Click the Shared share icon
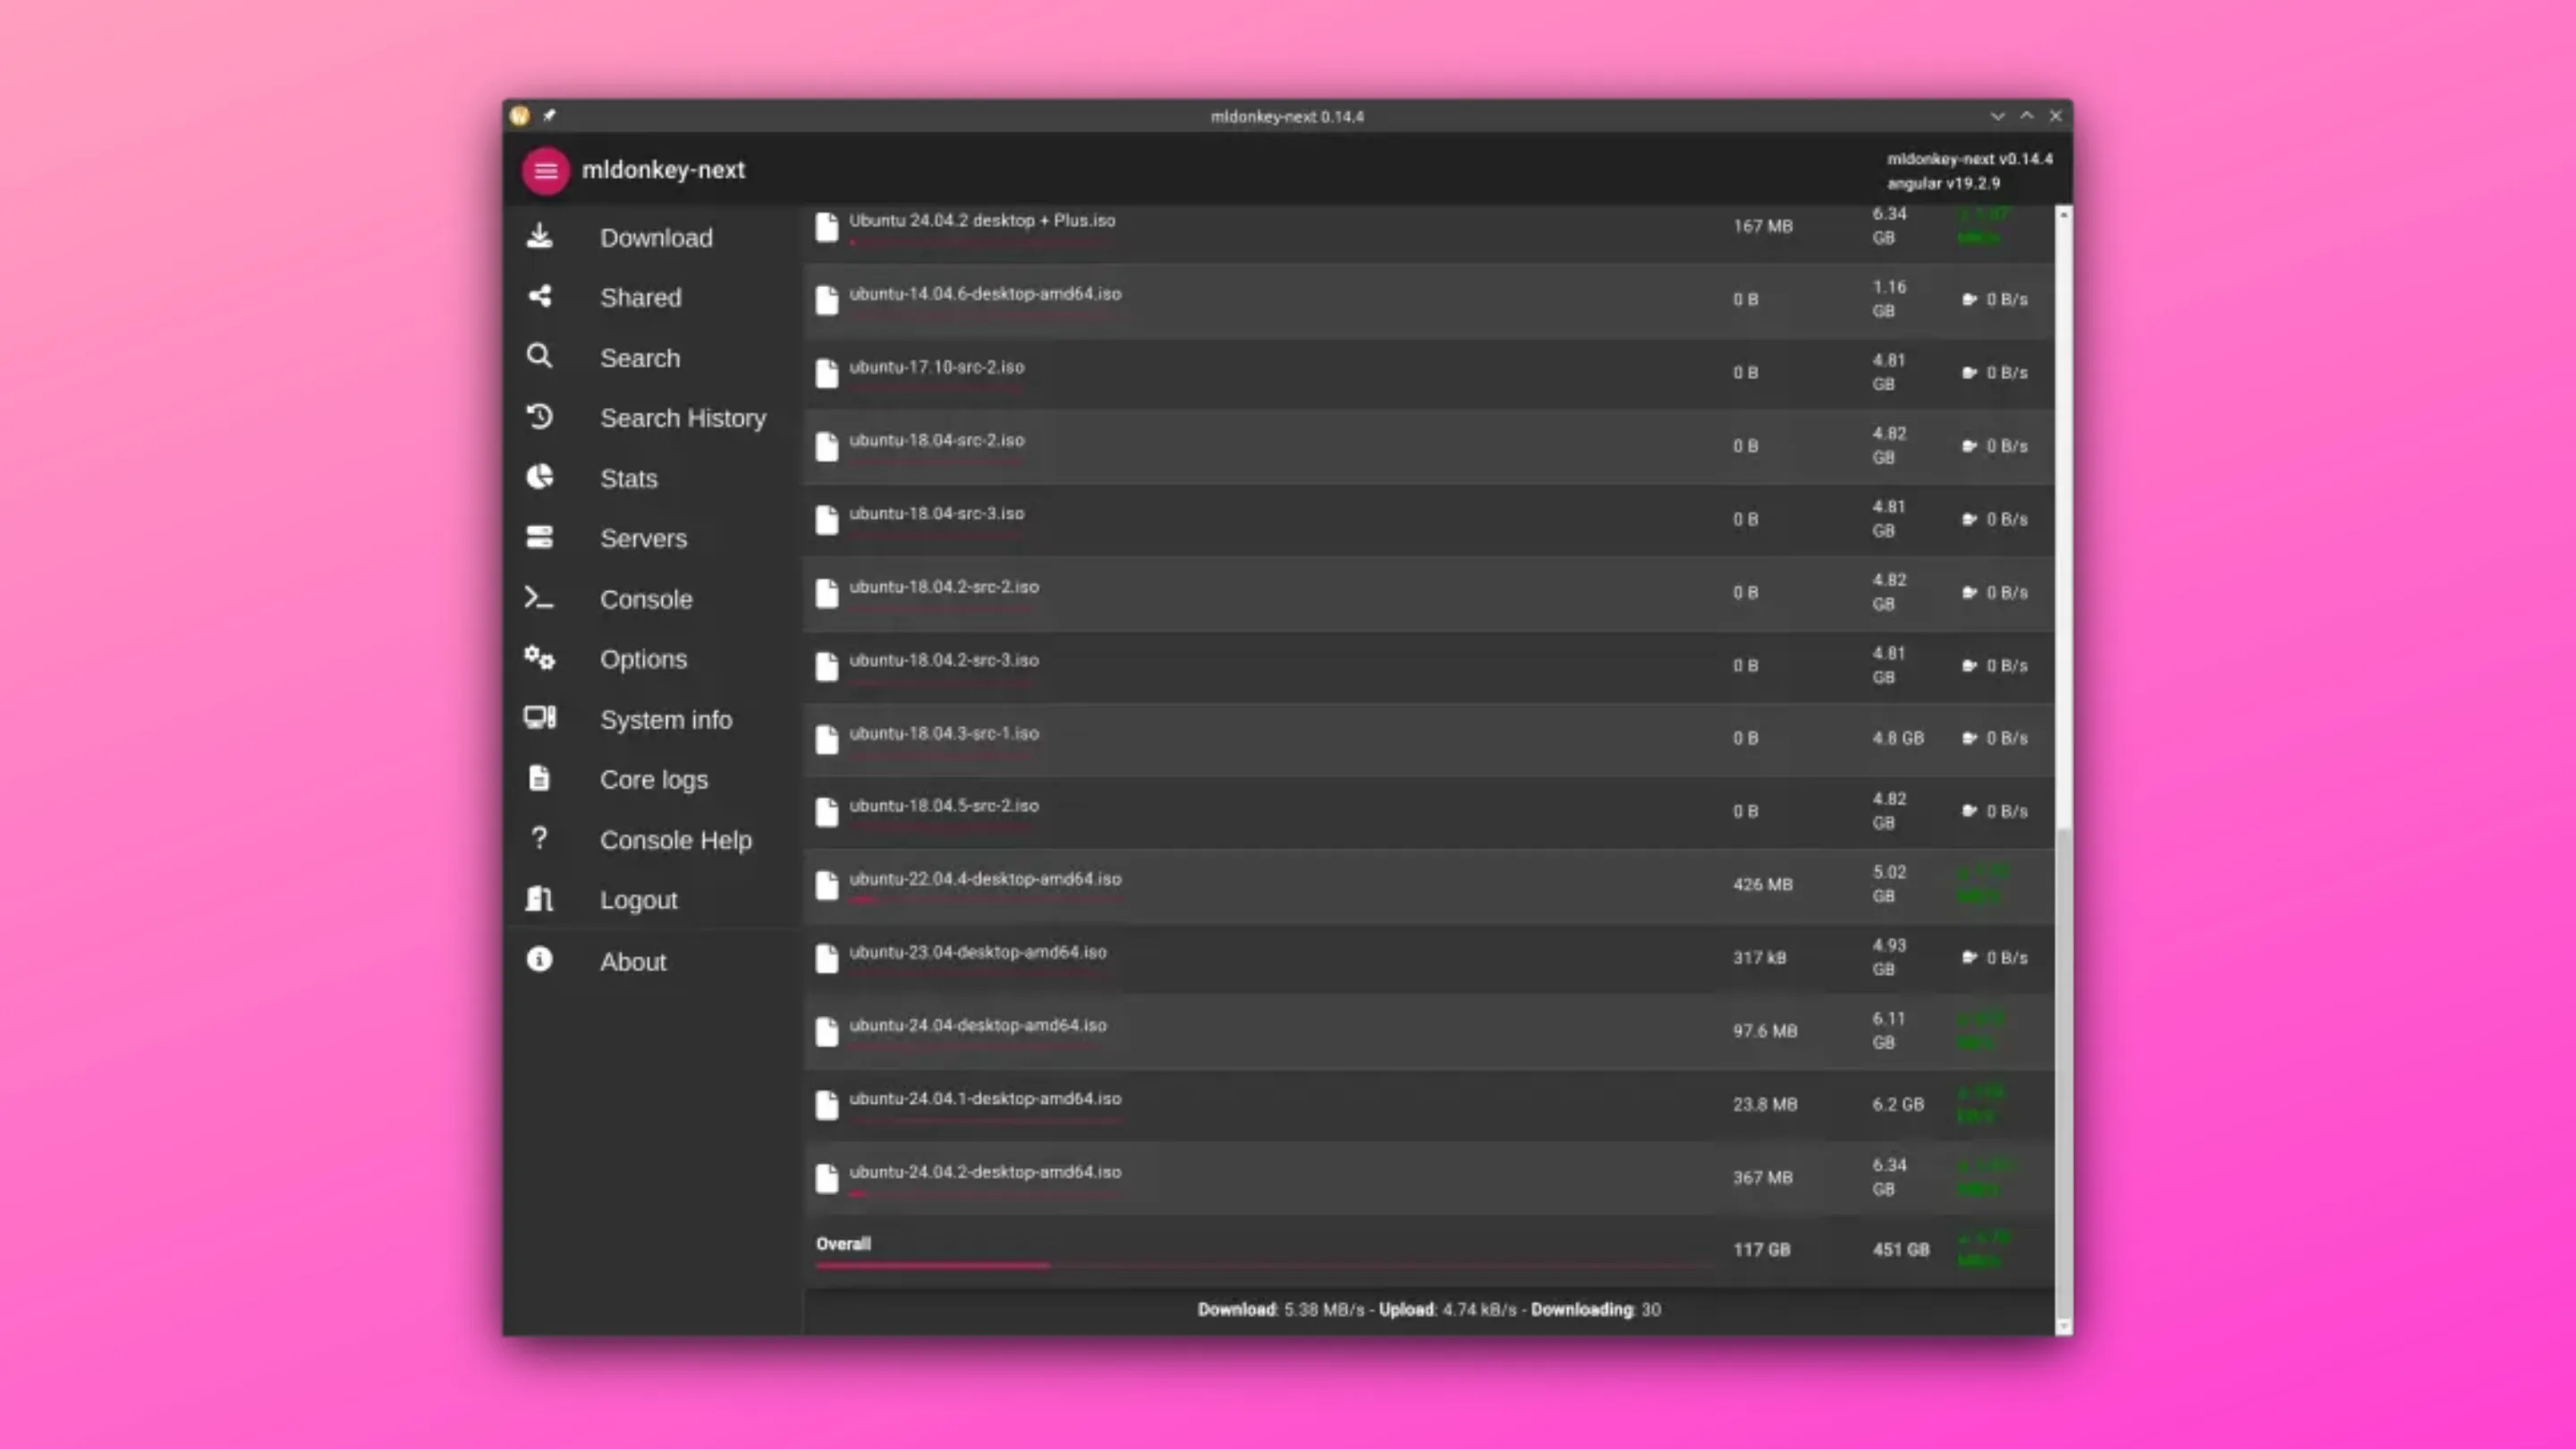This screenshot has height=1449, width=2576. coord(539,296)
